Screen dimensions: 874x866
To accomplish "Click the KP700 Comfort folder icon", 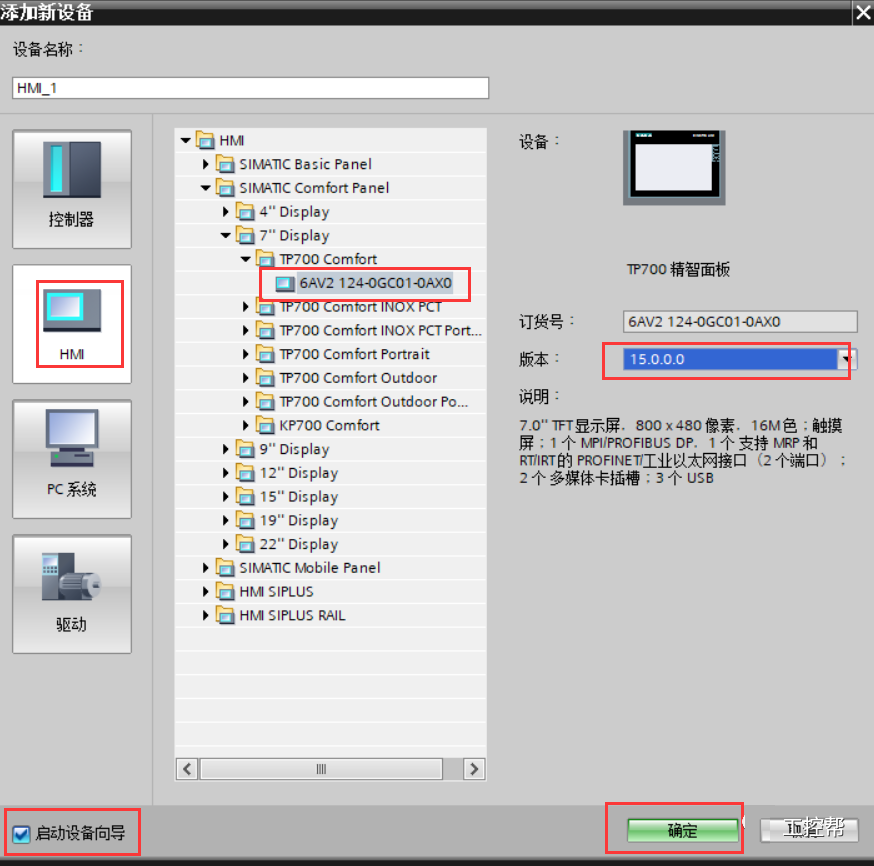I will [265, 426].
